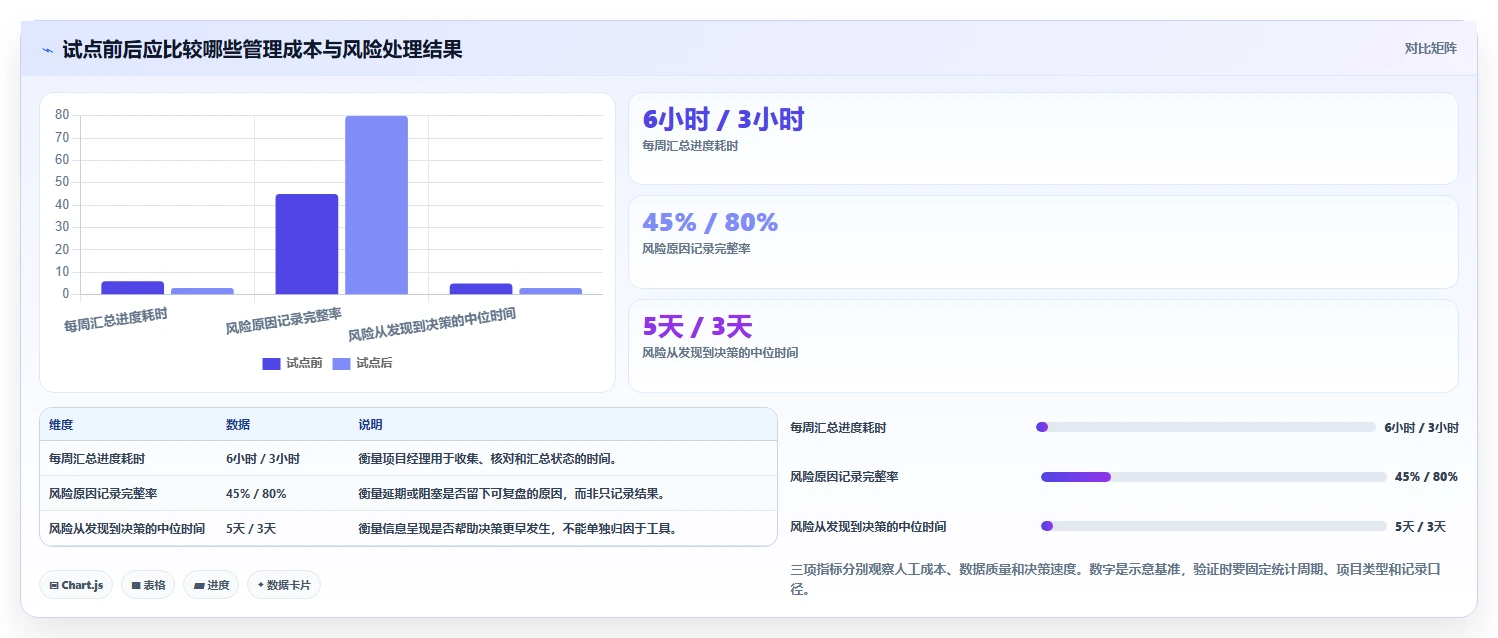The image size is (1498, 638).
Task: Click the 对比矩阵 label in header
Action: click(x=1431, y=48)
